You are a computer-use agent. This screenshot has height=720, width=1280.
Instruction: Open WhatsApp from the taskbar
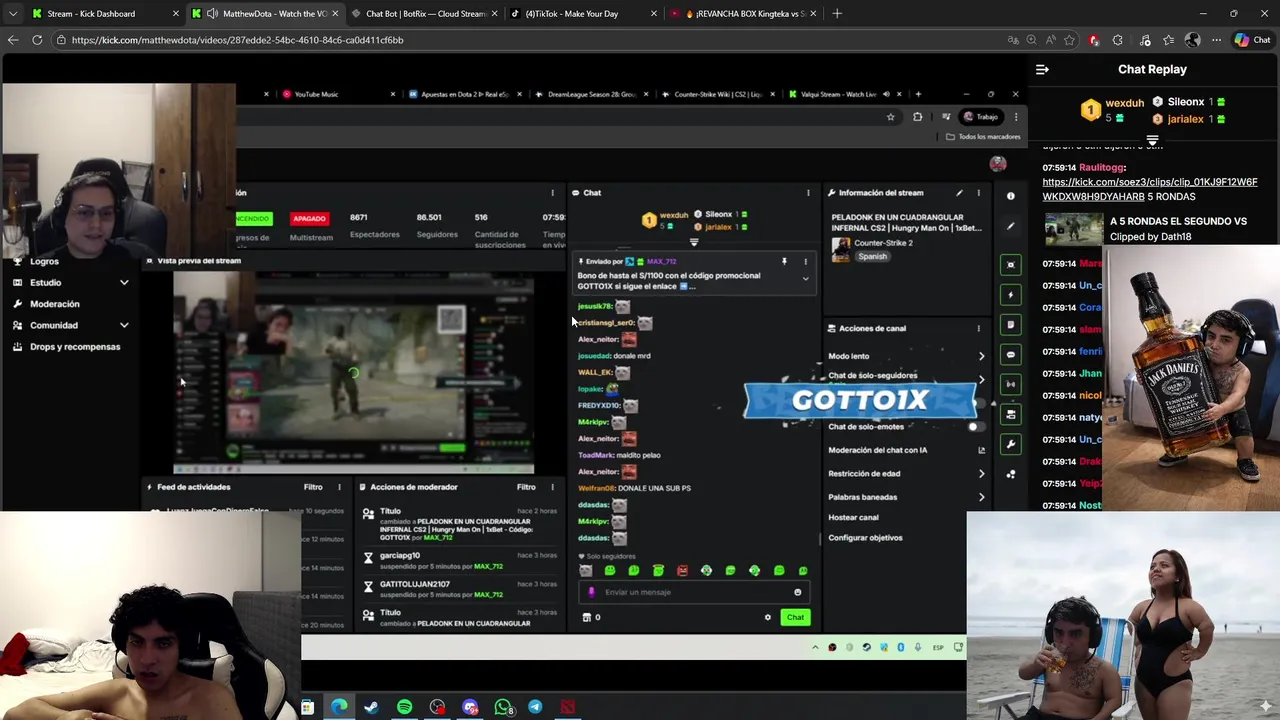pos(503,707)
